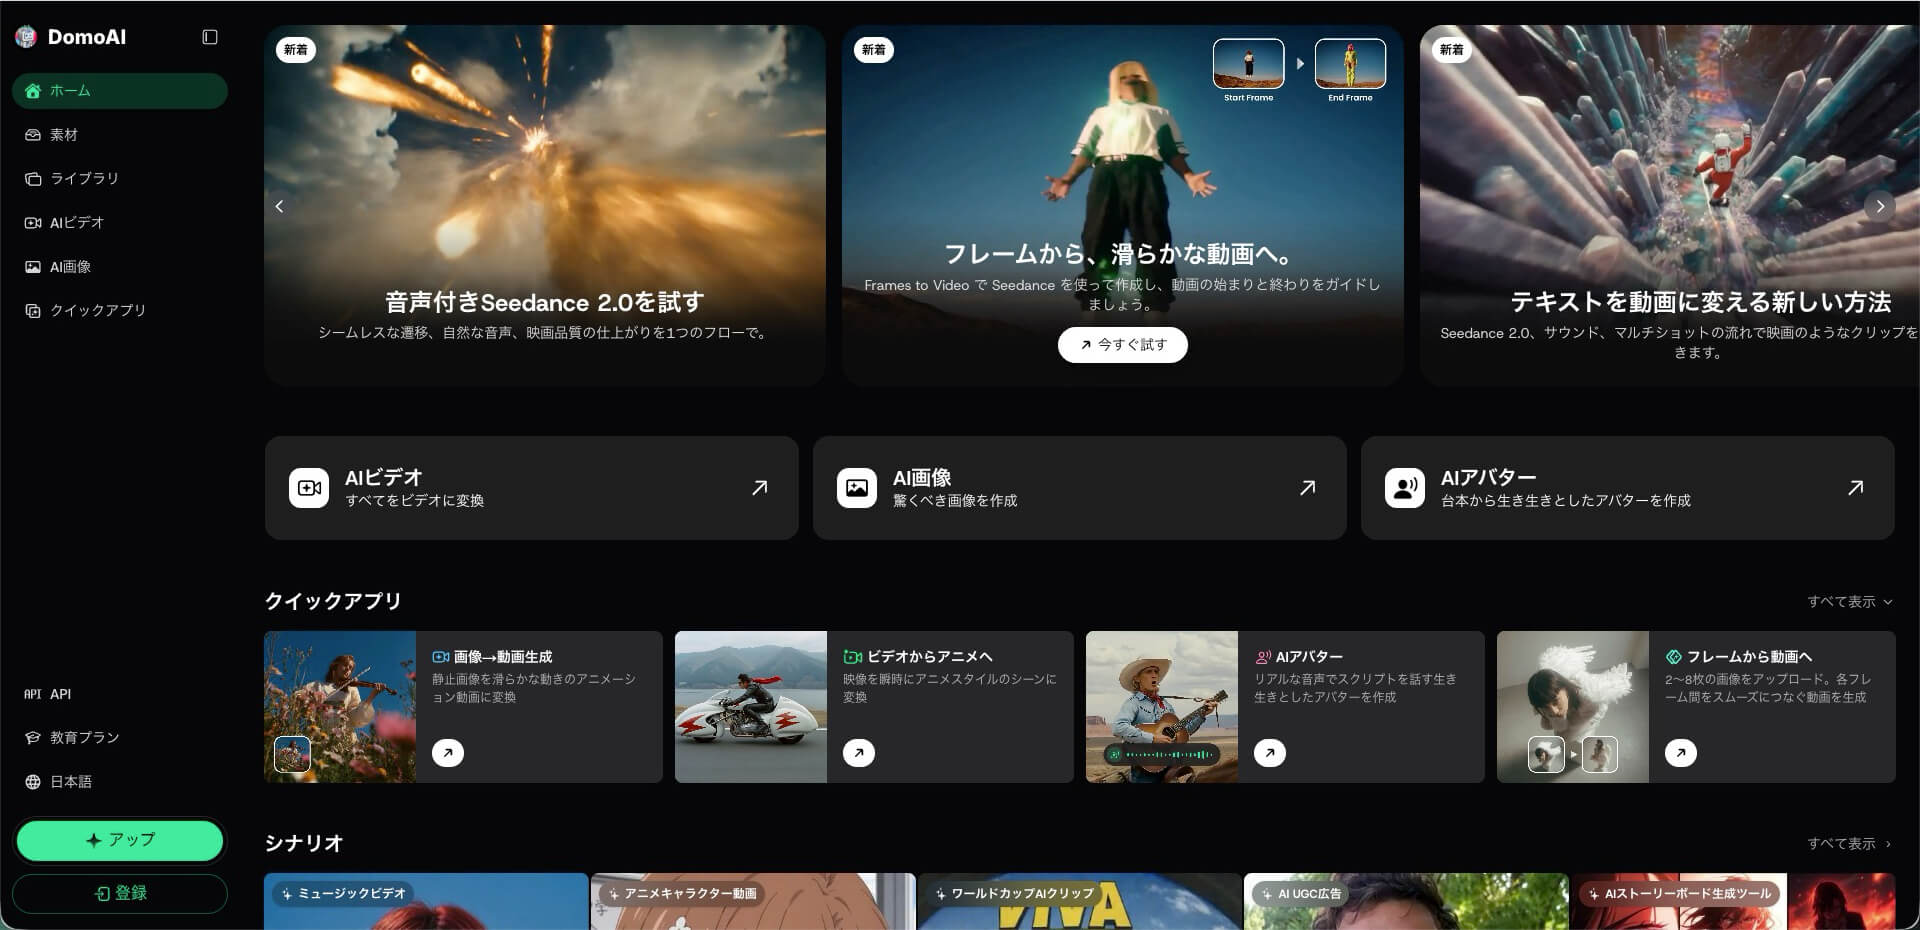Open the motorcycle rider thumbnail

tap(751, 707)
